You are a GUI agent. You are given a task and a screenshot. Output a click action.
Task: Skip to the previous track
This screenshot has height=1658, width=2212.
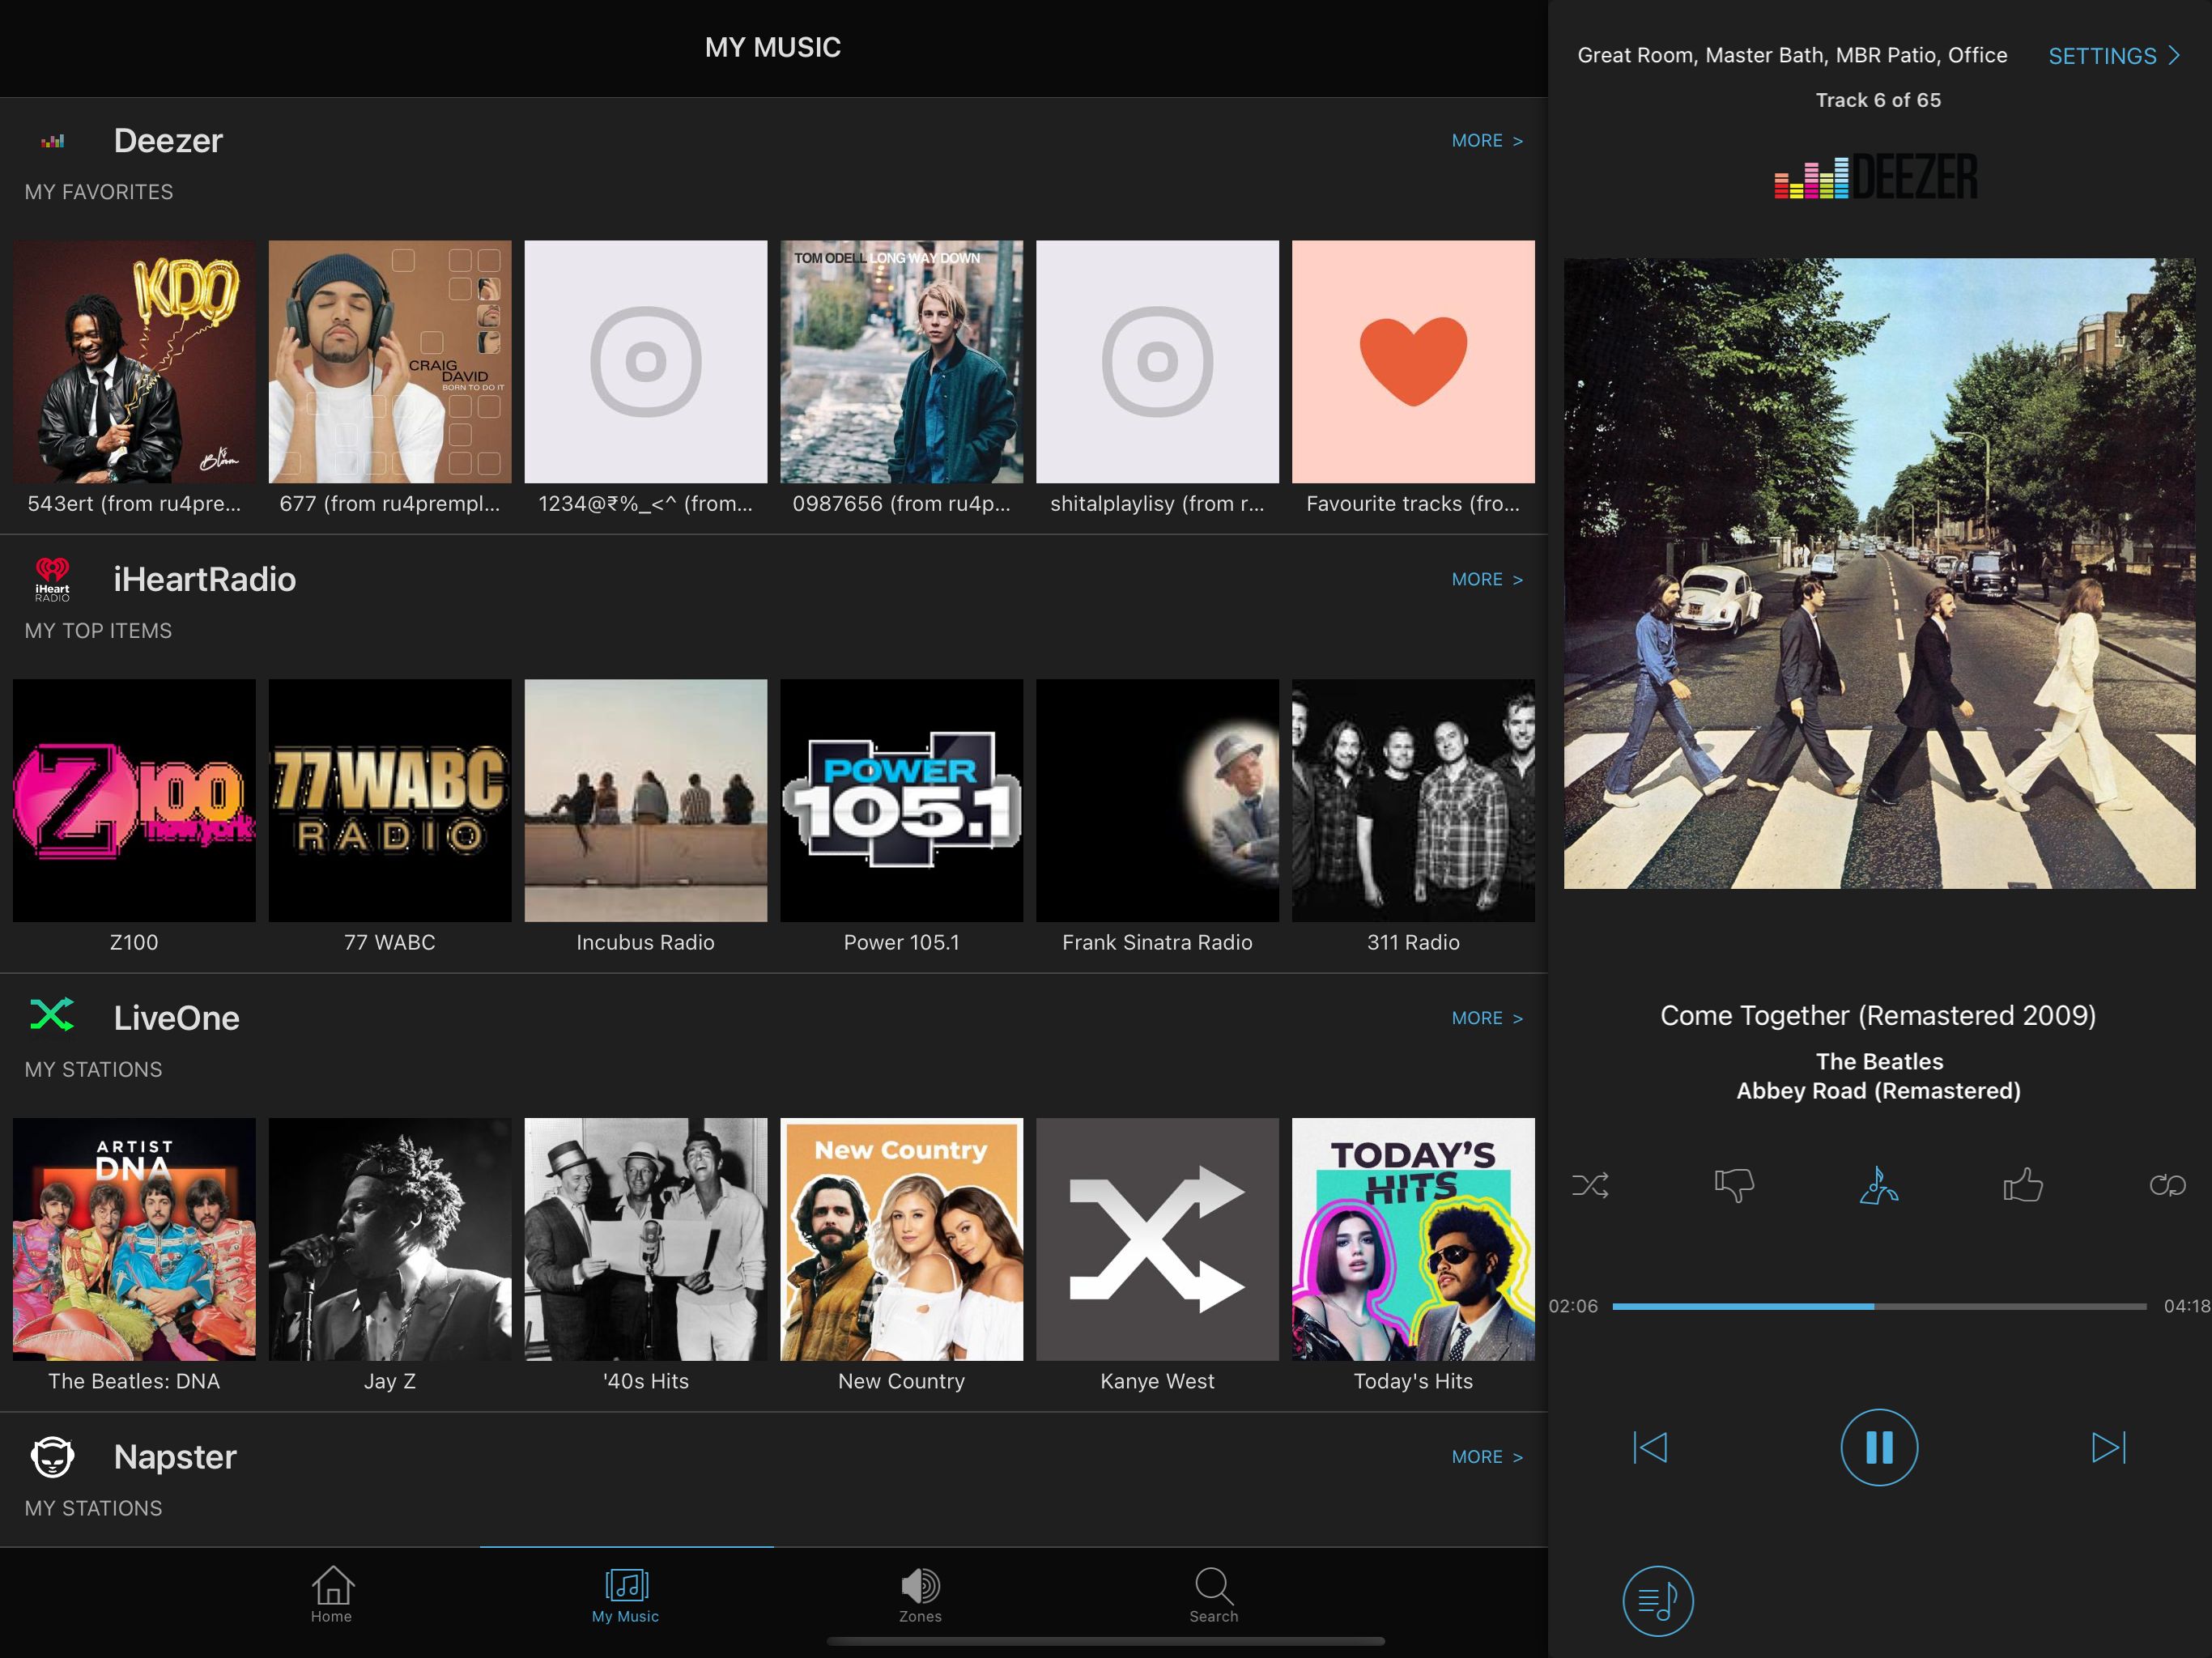click(x=1650, y=1447)
